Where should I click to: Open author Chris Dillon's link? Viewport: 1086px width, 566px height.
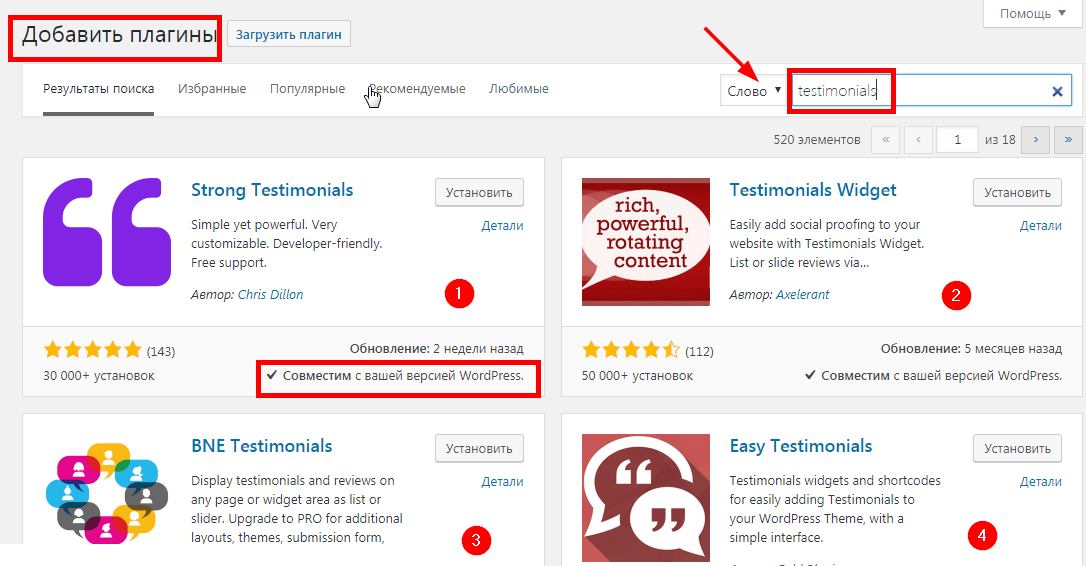[270, 294]
